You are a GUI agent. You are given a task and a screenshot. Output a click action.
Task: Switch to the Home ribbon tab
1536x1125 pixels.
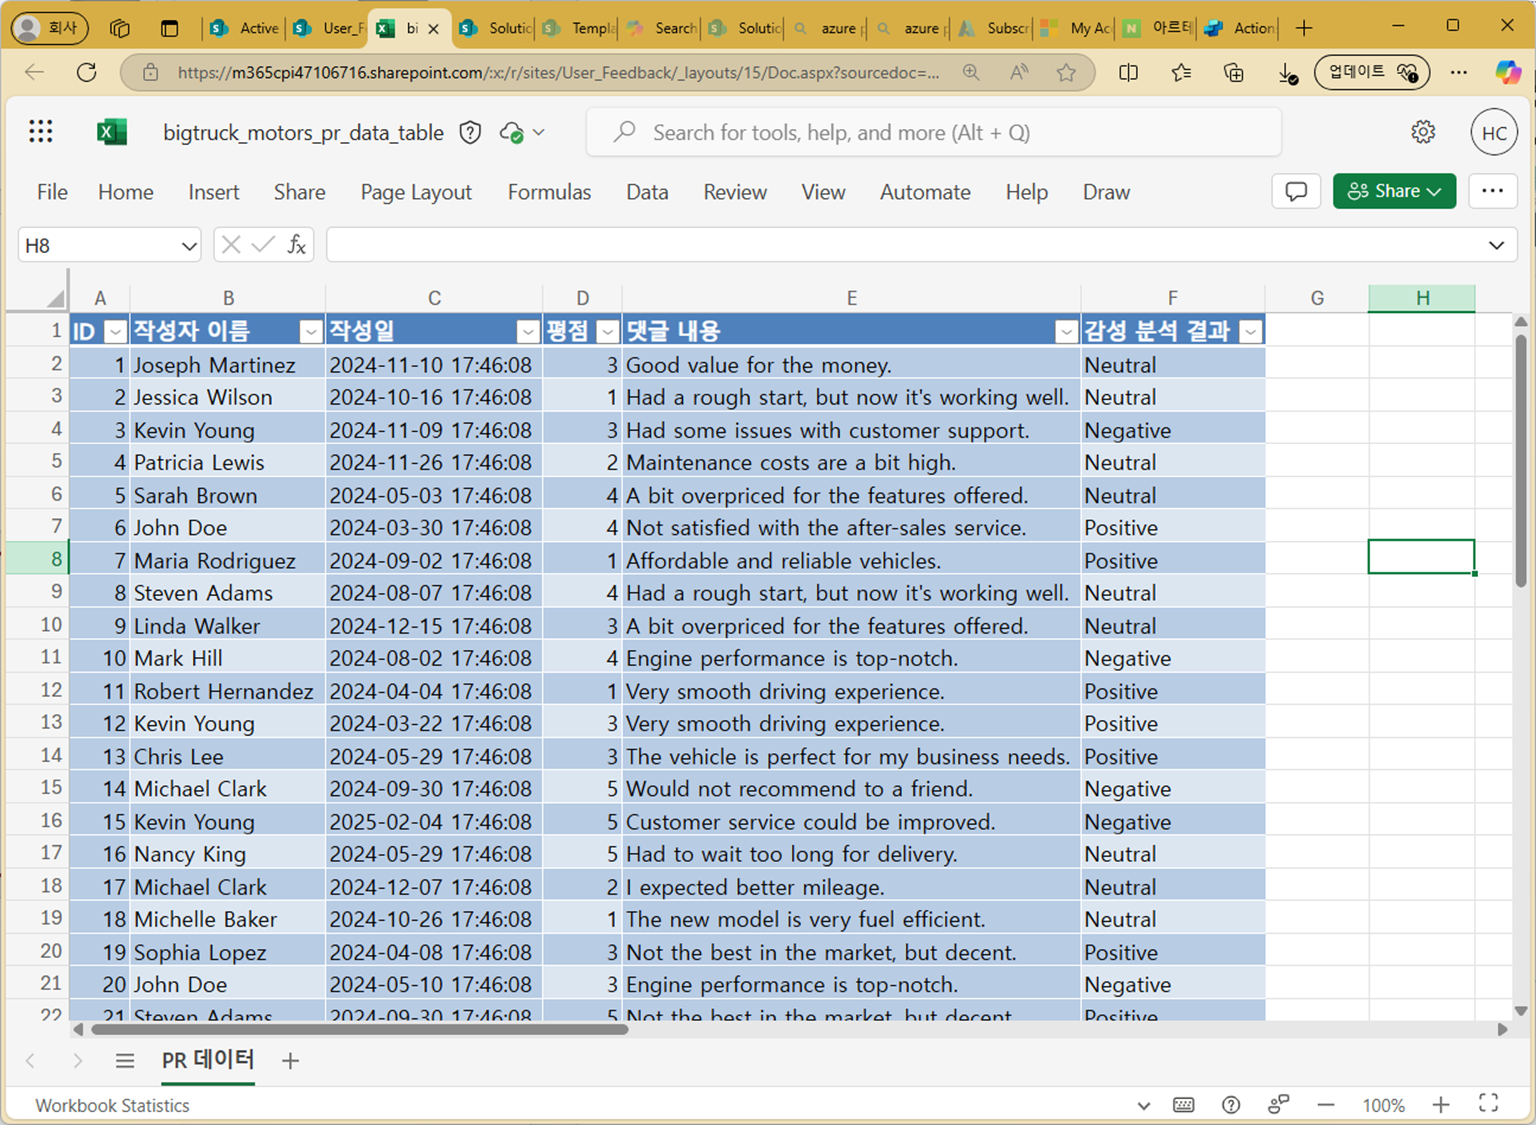pyautogui.click(x=126, y=192)
